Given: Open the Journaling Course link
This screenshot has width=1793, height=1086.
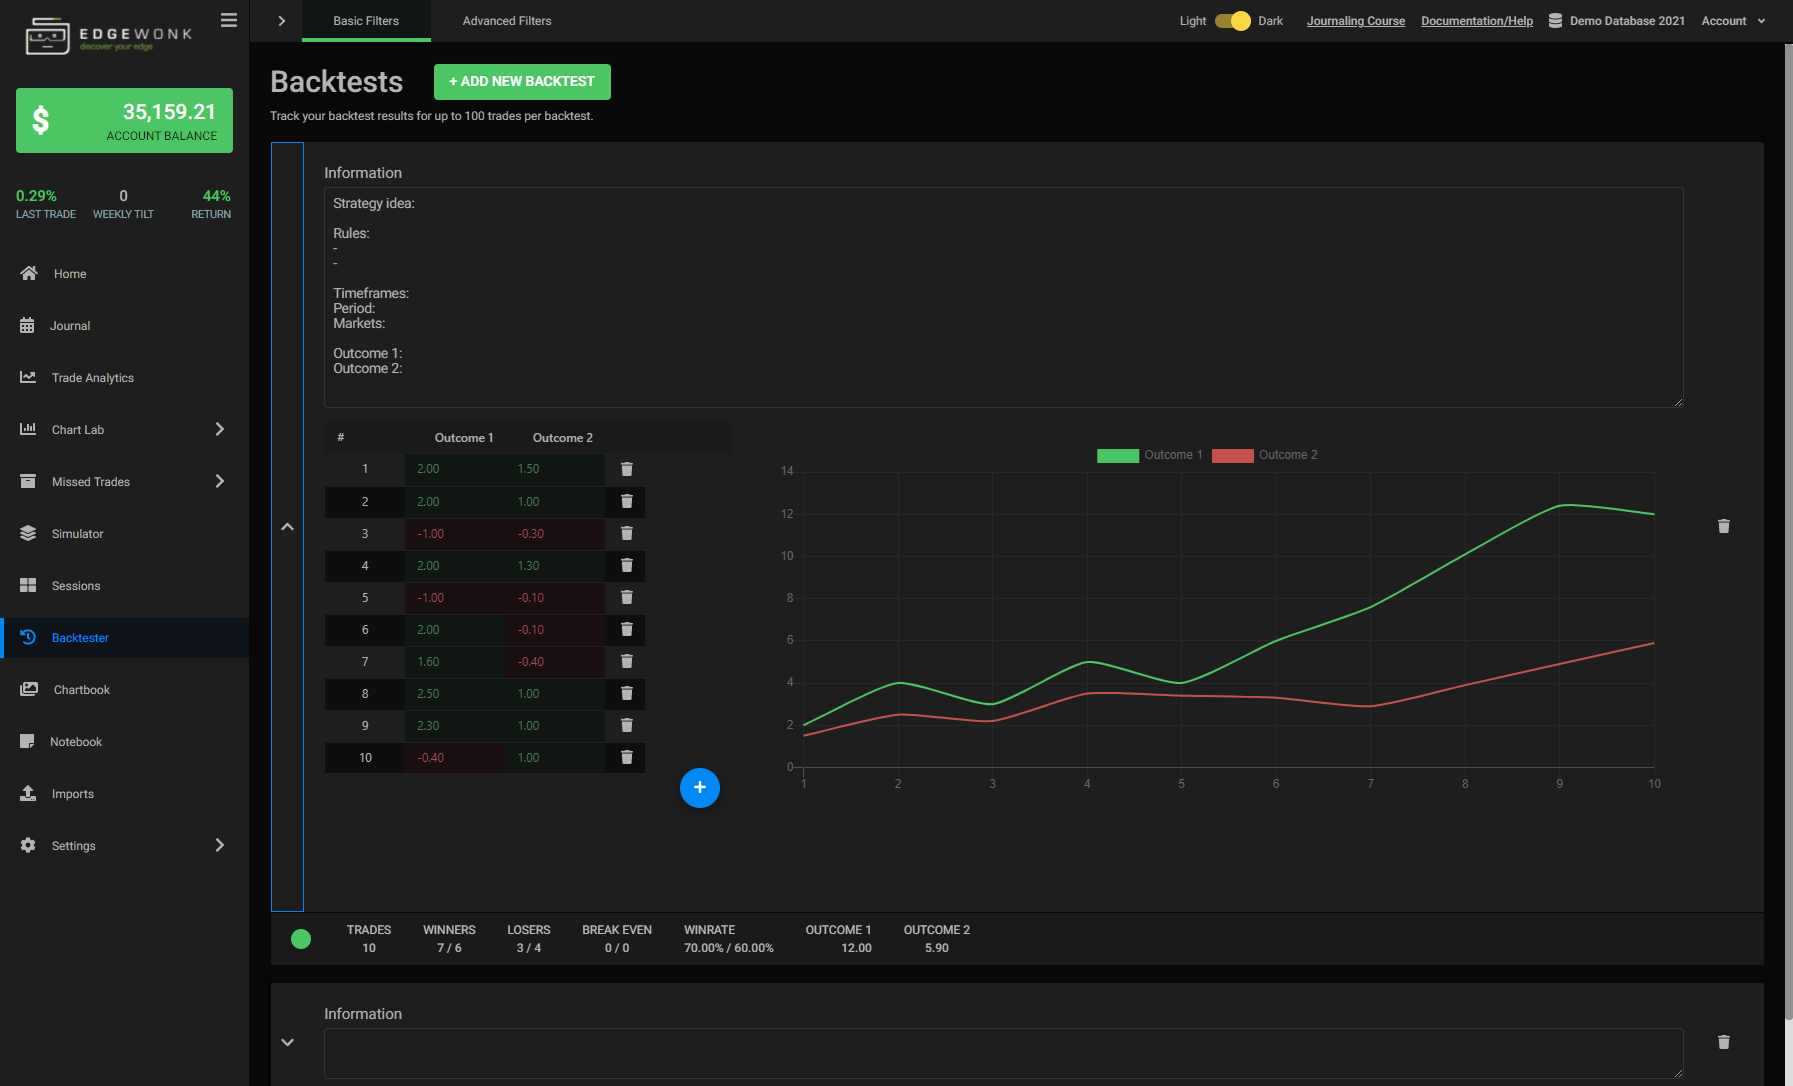Looking at the screenshot, I should (1356, 20).
